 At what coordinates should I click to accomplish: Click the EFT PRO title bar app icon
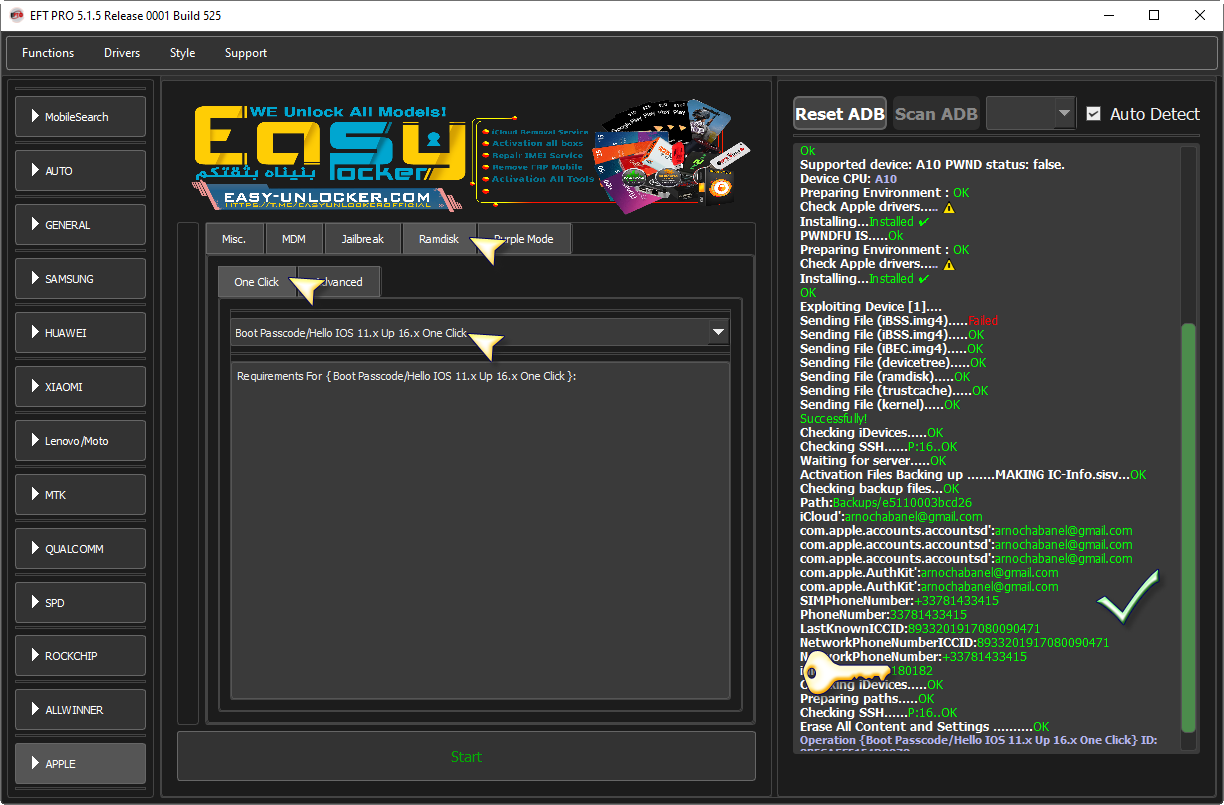16,16
